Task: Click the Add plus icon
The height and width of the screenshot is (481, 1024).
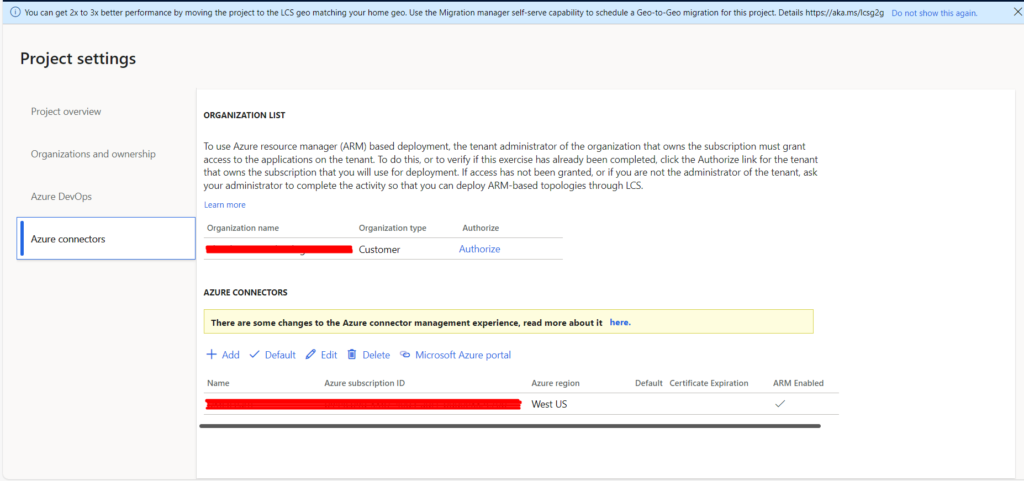Action: pyautogui.click(x=211, y=354)
